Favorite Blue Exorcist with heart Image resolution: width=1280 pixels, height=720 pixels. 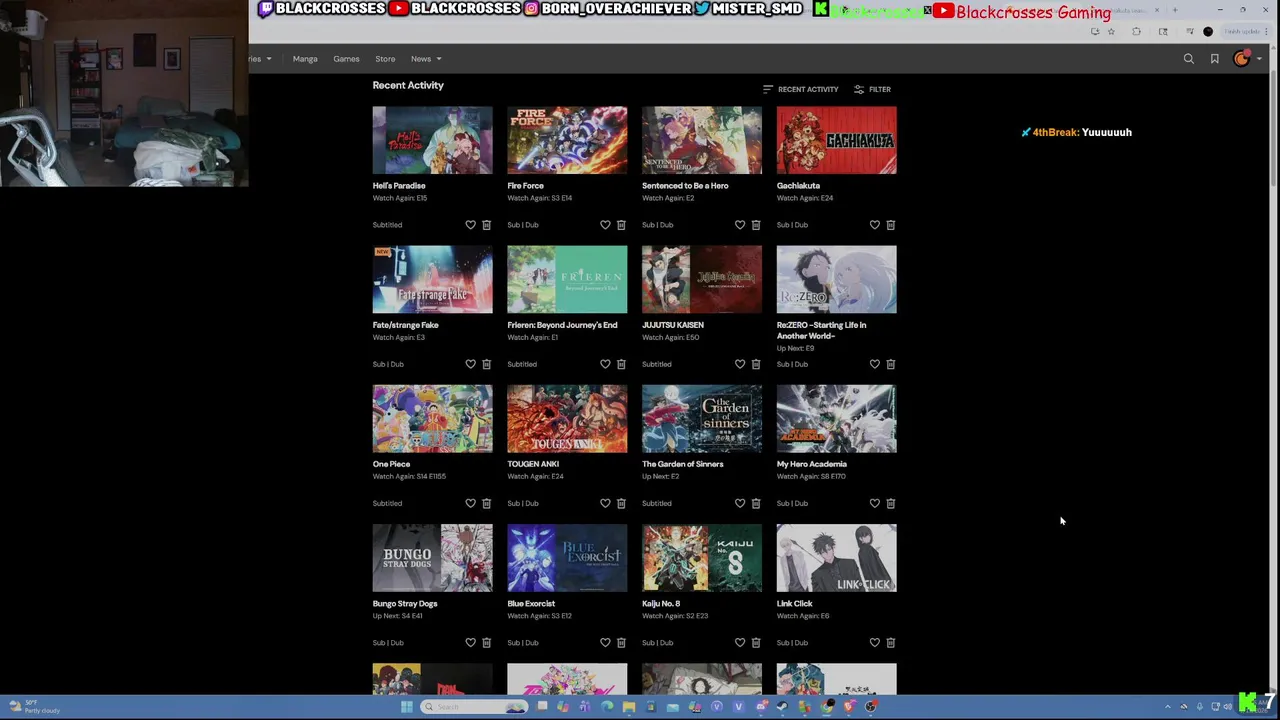tap(605, 643)
